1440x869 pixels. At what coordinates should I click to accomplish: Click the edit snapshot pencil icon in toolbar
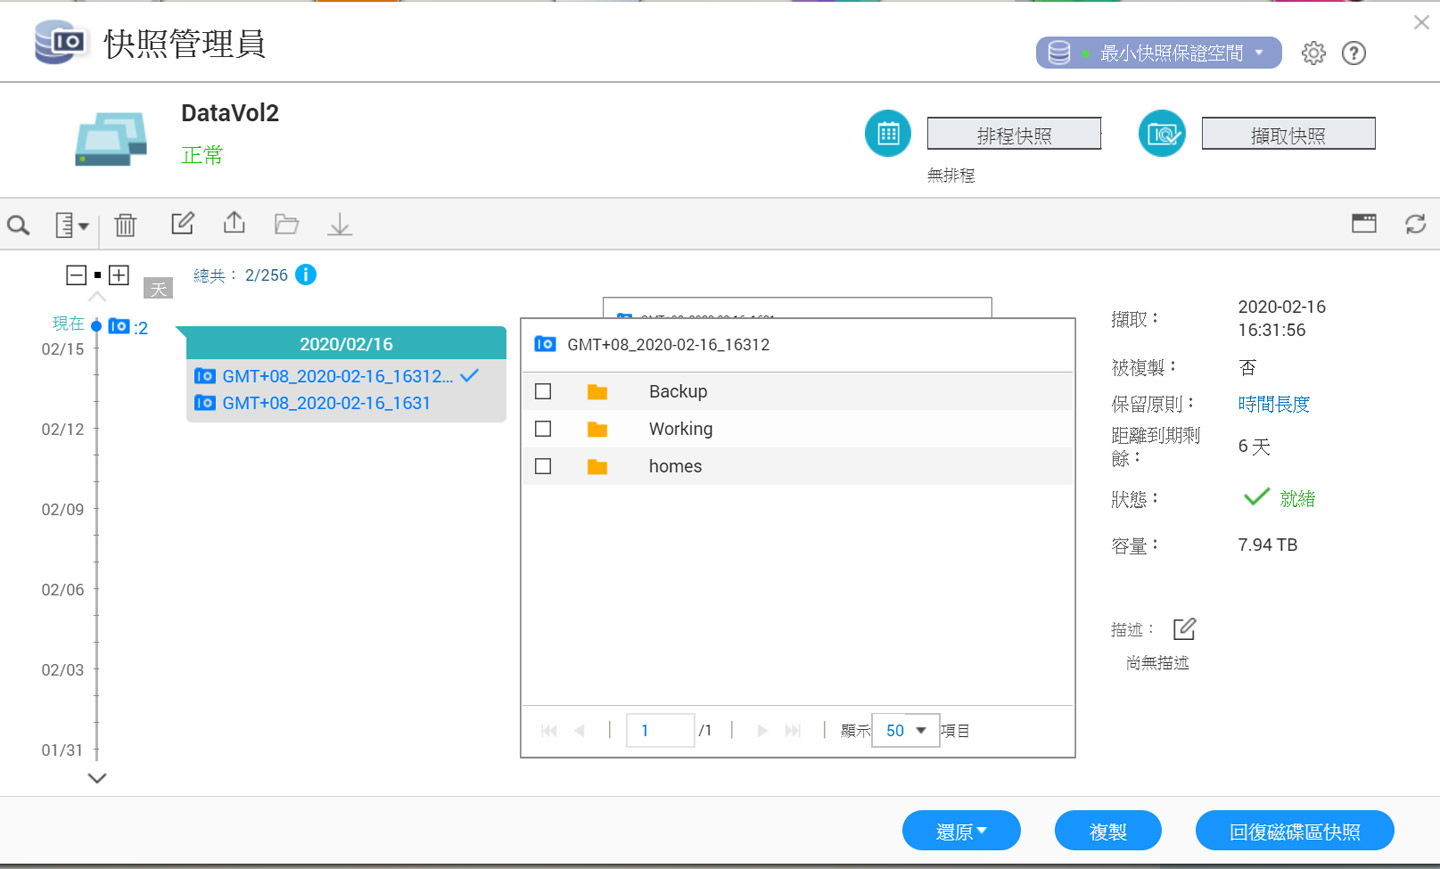click(x=182, y=224)
